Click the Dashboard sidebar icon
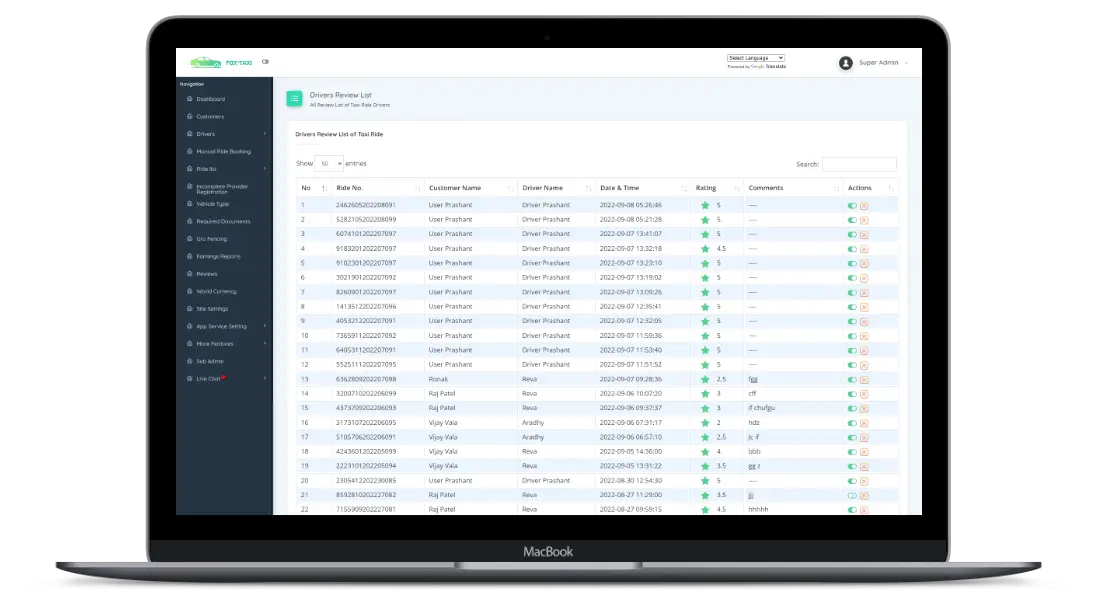Screen dimensions: 1100x600 click(189, 99)
